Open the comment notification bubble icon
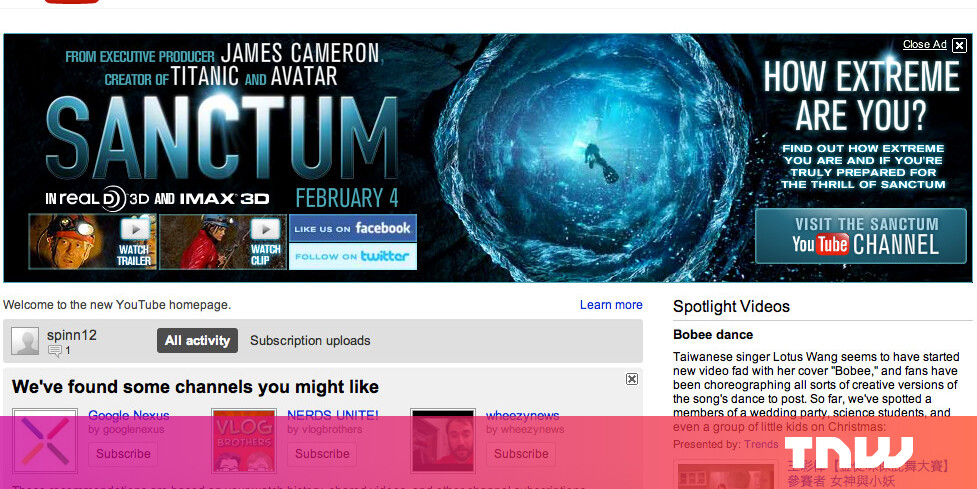The image size is (977, 489). pos(55,351)
